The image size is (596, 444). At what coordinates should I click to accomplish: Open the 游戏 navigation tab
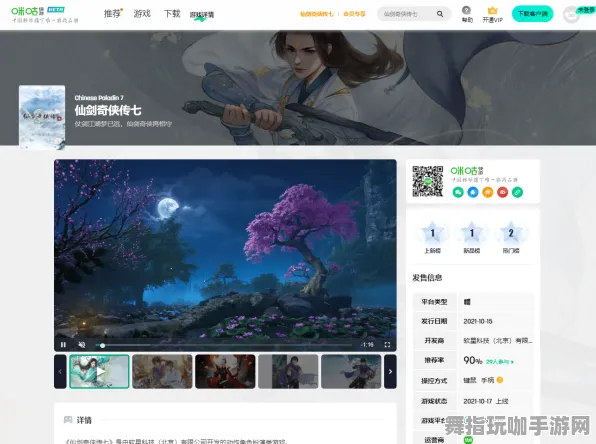[x=142, y=14]
